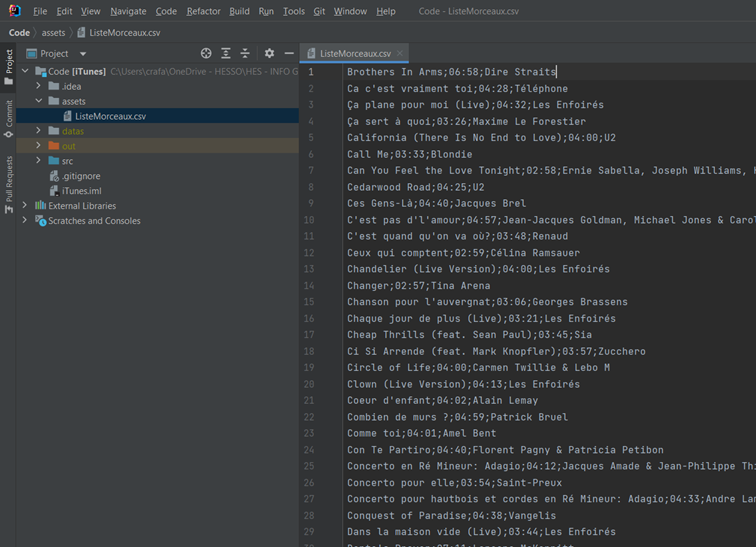Hide the Project tool window with minus icon

[x=289, y=53]
